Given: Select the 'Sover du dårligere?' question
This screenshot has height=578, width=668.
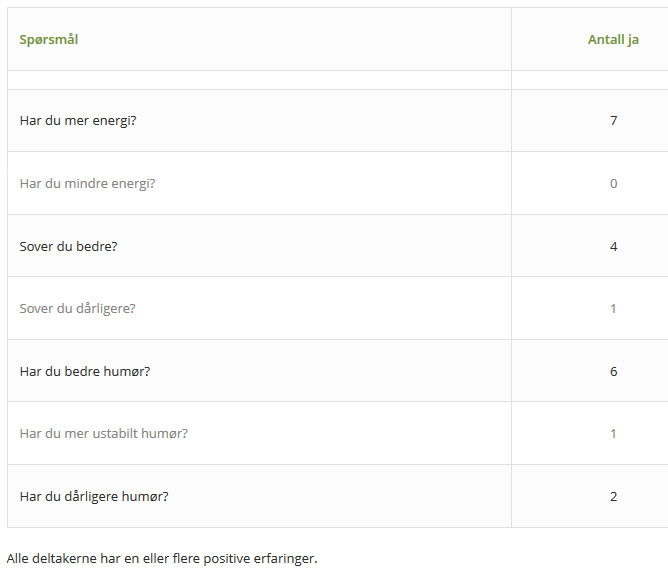Looking at the screenshot, I should coord(78,308).
